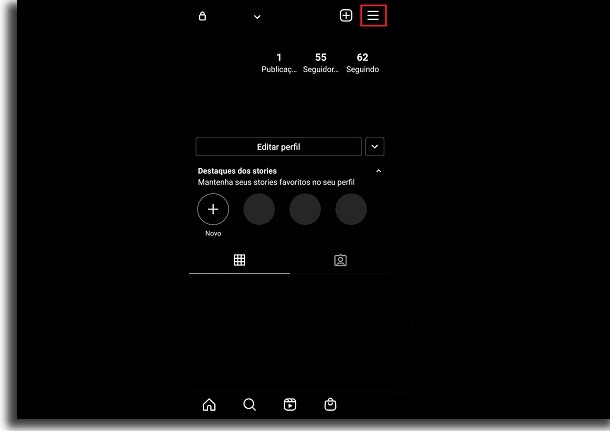
Task: Open the hamburger menu icon
Action: pos(373,16)
